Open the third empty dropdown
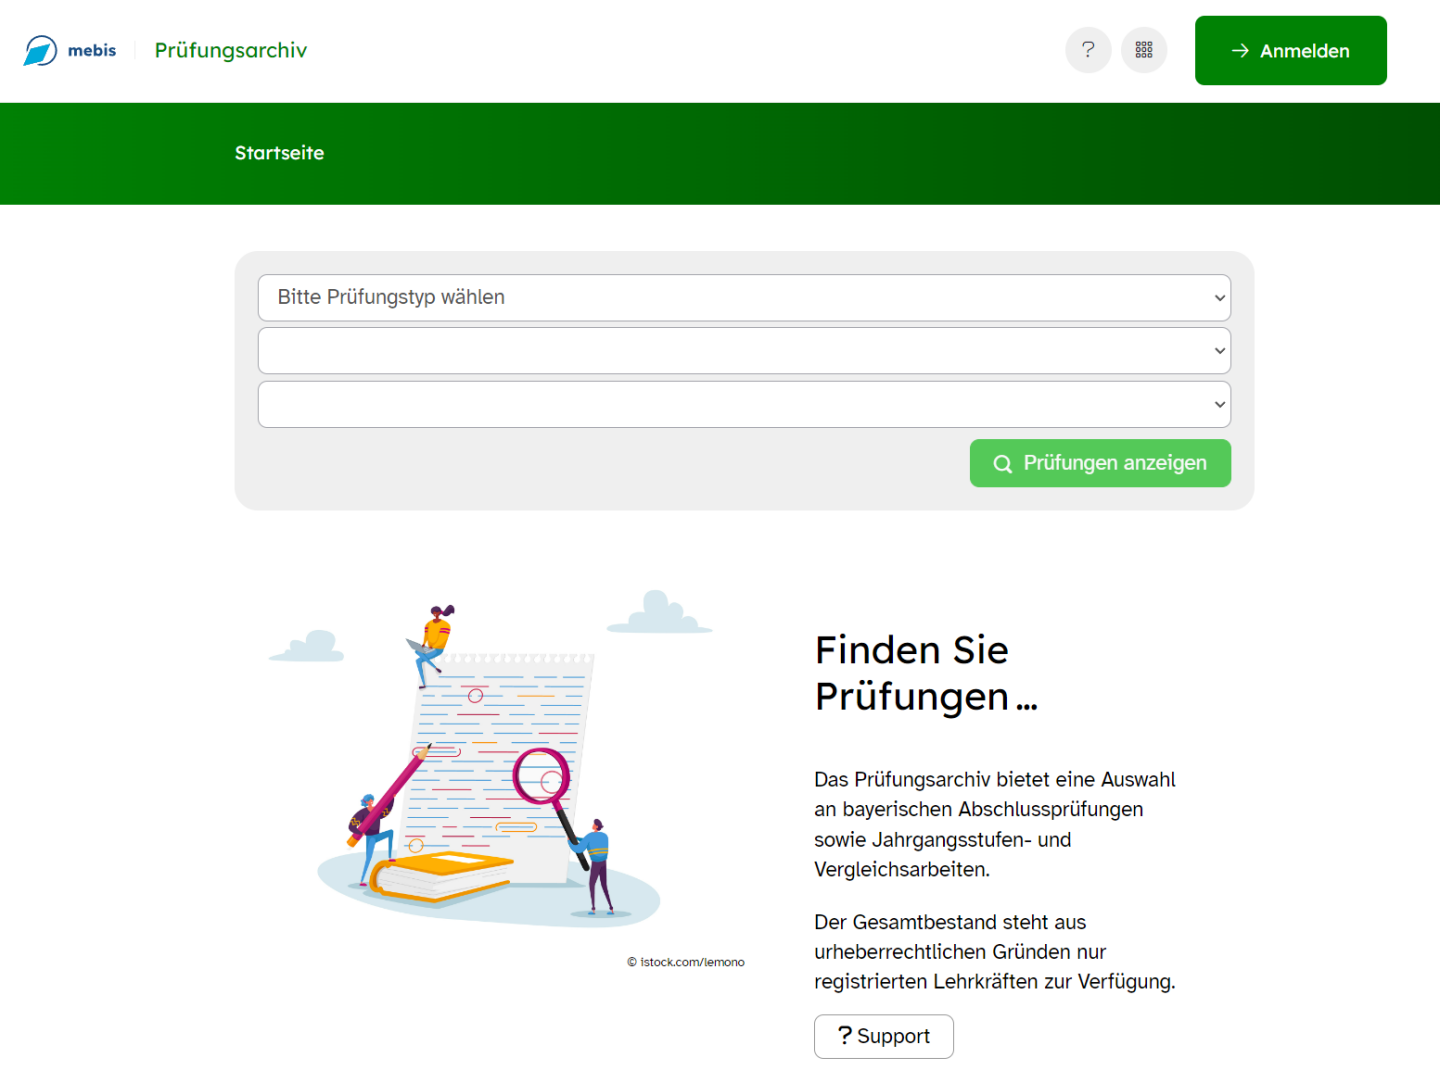 [x=744, y=404]
